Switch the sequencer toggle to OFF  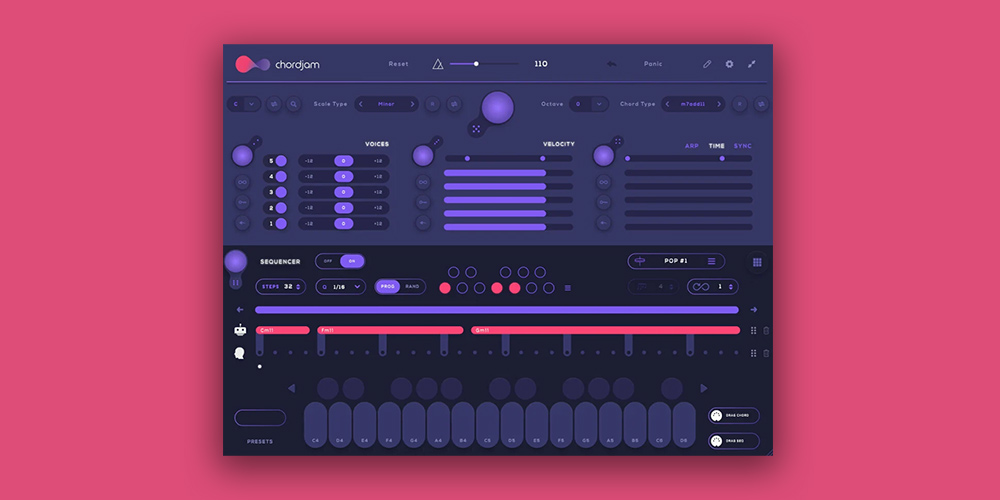(328, 261)
